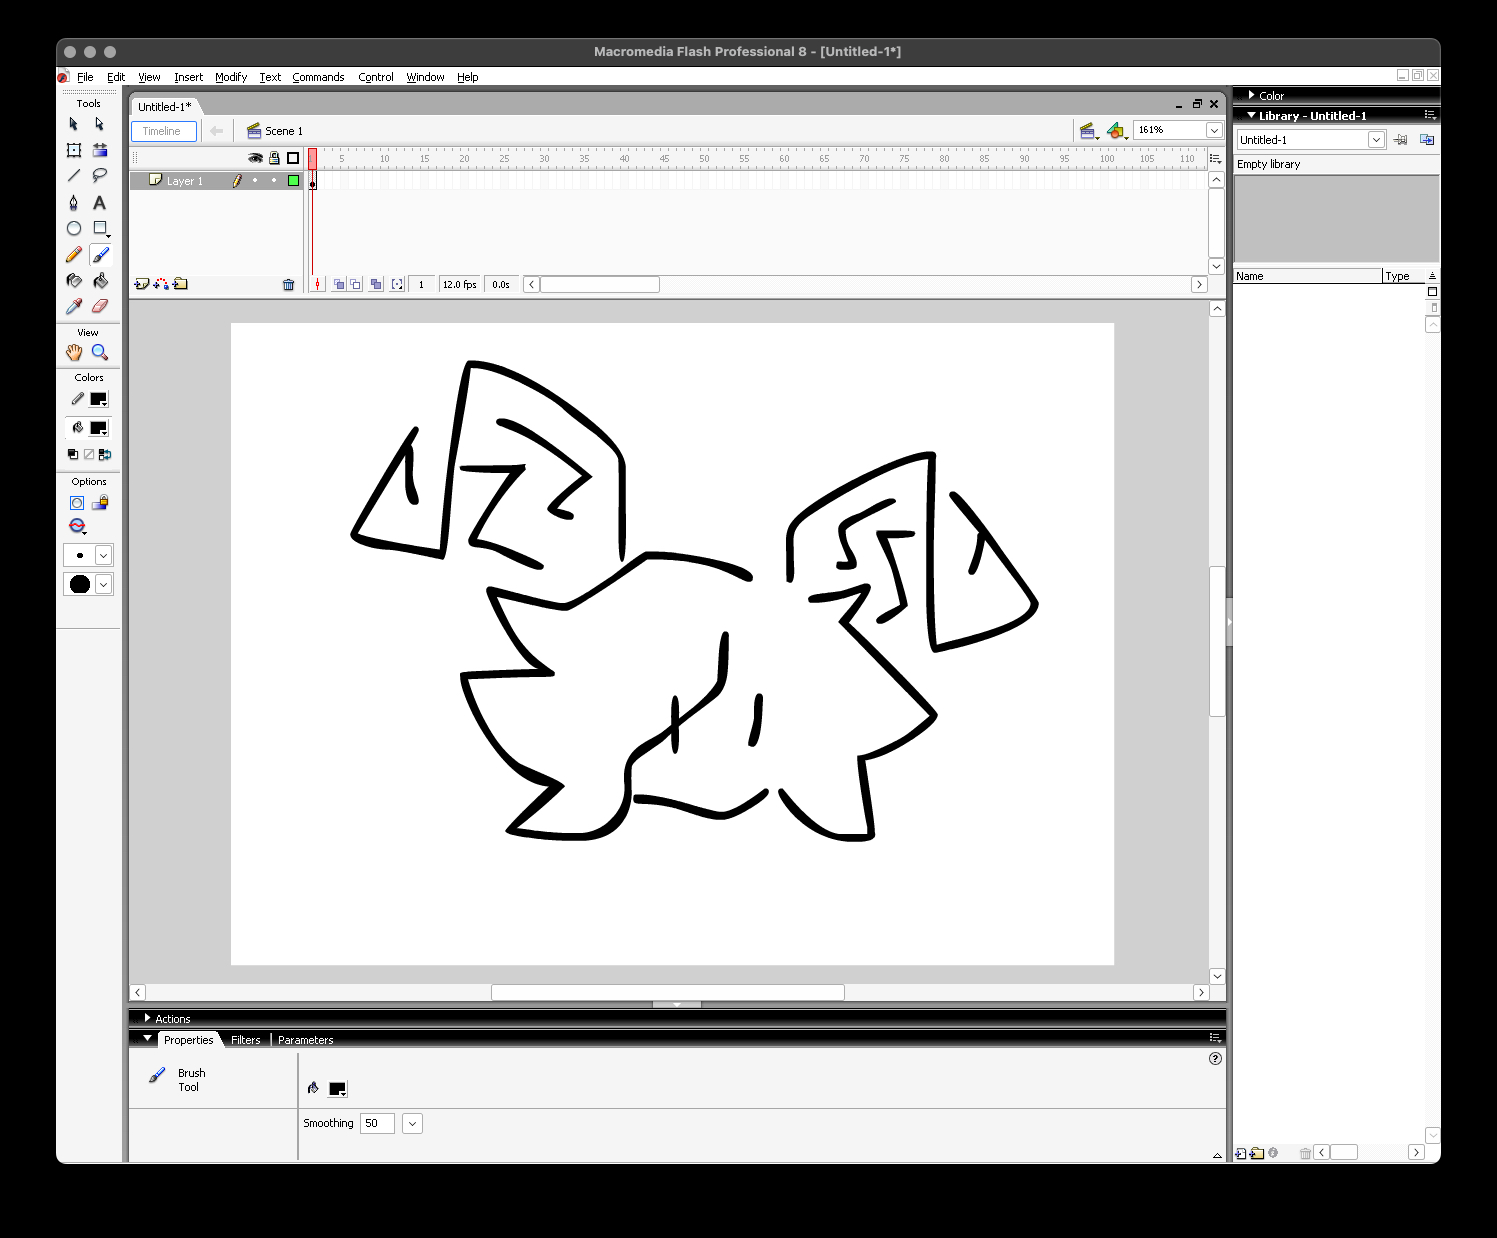Delete layer using the trash icon
This screenshot has width=1497, height=1238.
(288, 285)
